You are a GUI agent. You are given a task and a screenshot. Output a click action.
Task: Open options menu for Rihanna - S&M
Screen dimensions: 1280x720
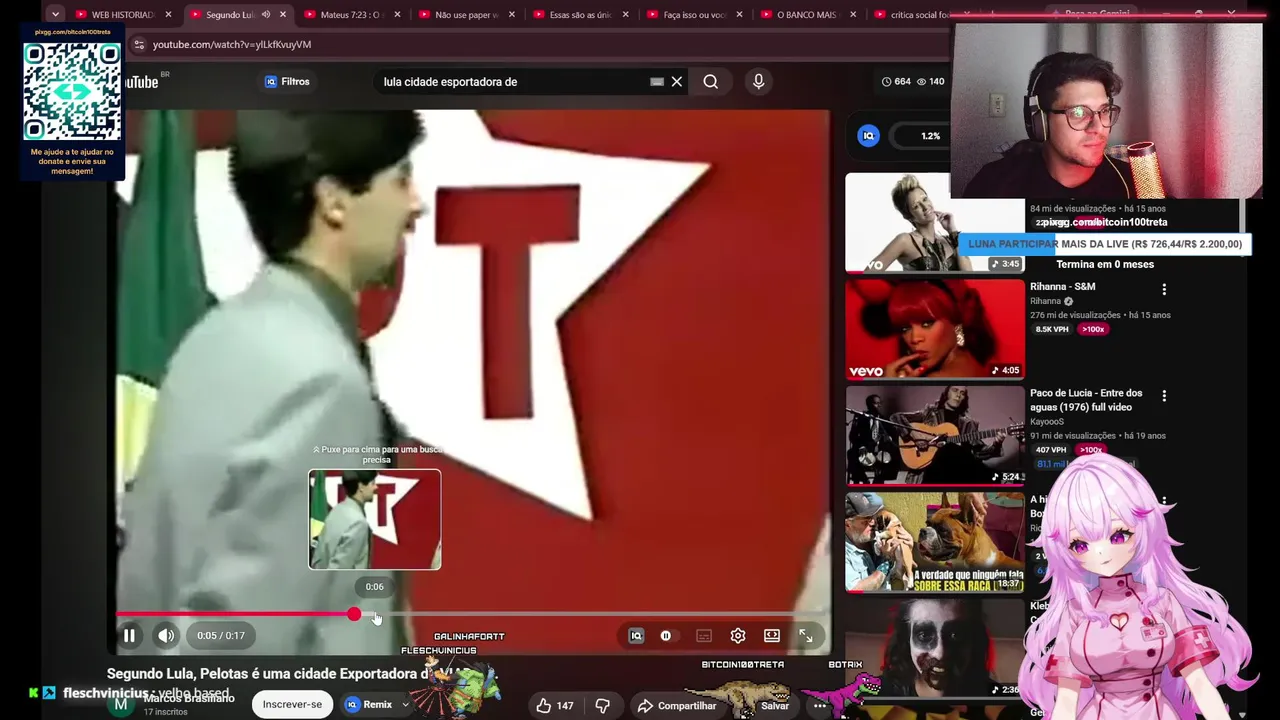coord(1164,290)
